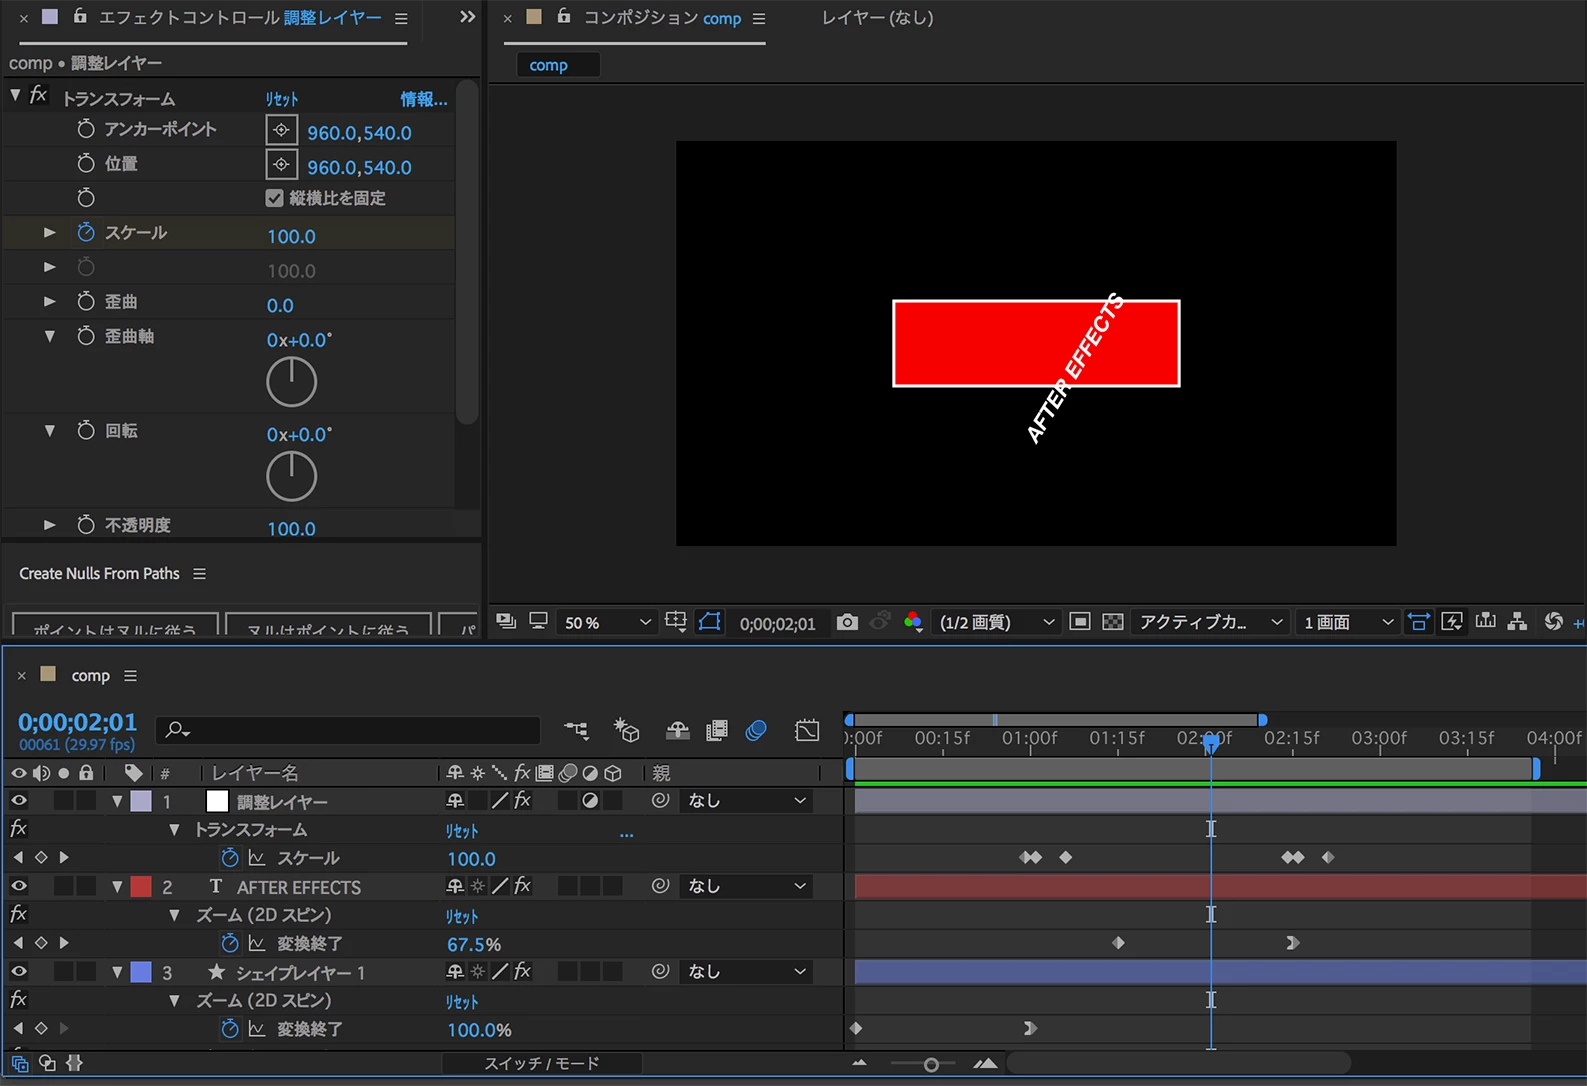Open 1 画面 view layout dropdown
Screen dimensions: 1587x1086
pos(1348,622)
